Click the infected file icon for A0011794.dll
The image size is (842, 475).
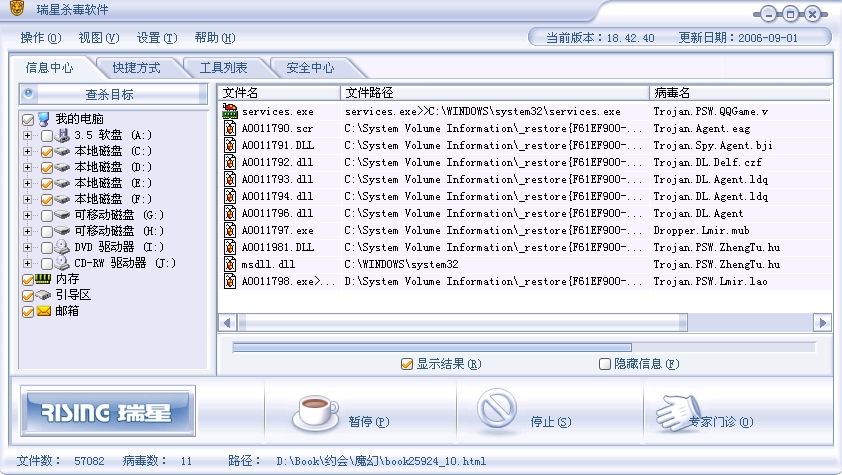pyautogui.click(x=230, y=196)
